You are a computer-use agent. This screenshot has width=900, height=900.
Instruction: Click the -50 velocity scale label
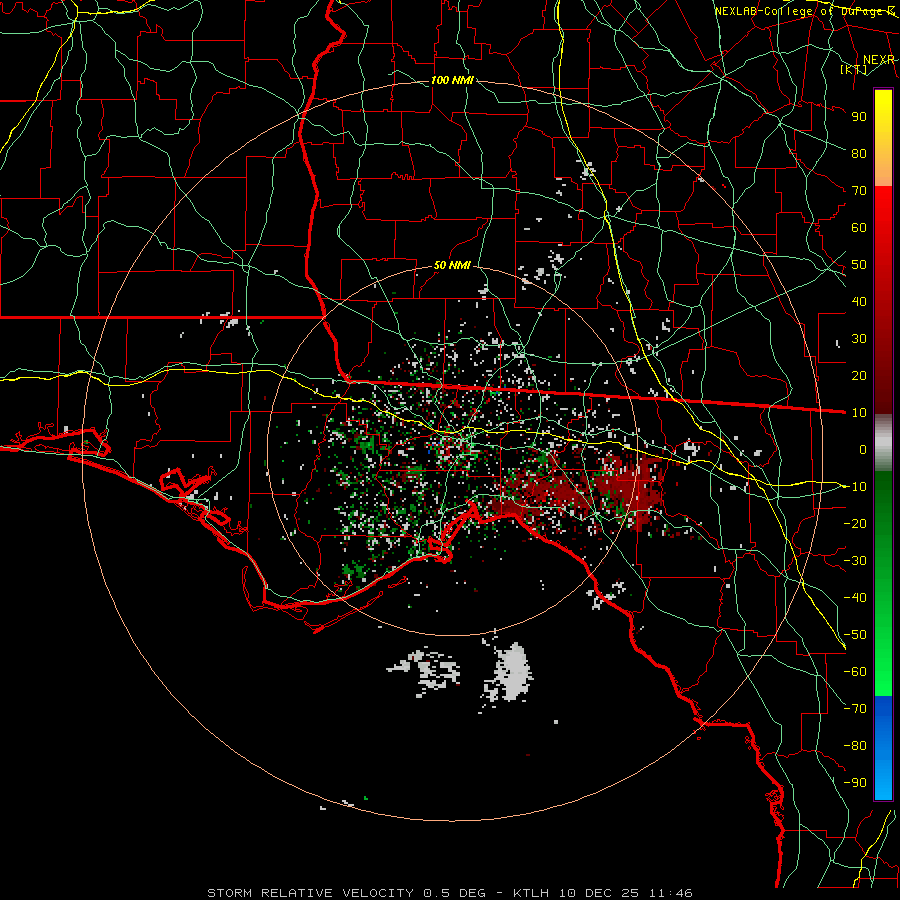(x=855, y=635)
